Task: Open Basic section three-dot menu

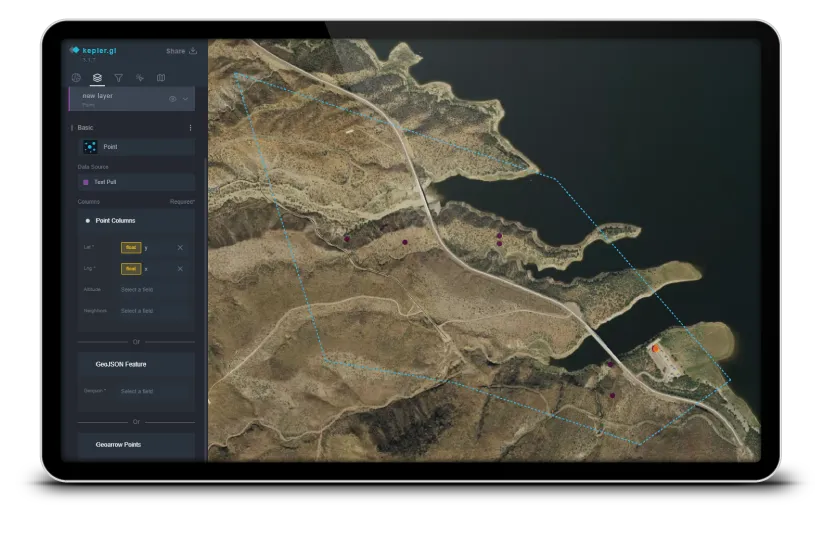Action: 190,128
